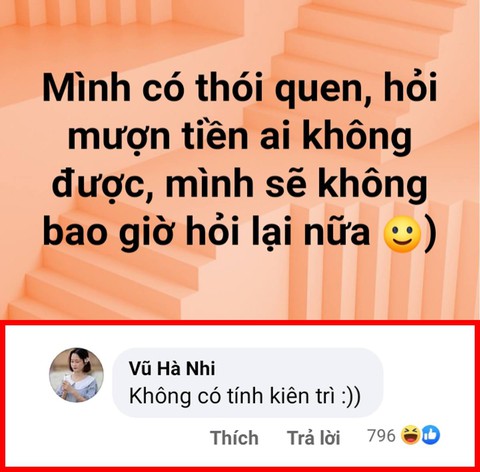Click the white space below the Thích button
Image resolution: width=480 pixels, height=472 pixels.
click(x=234, y=457)
